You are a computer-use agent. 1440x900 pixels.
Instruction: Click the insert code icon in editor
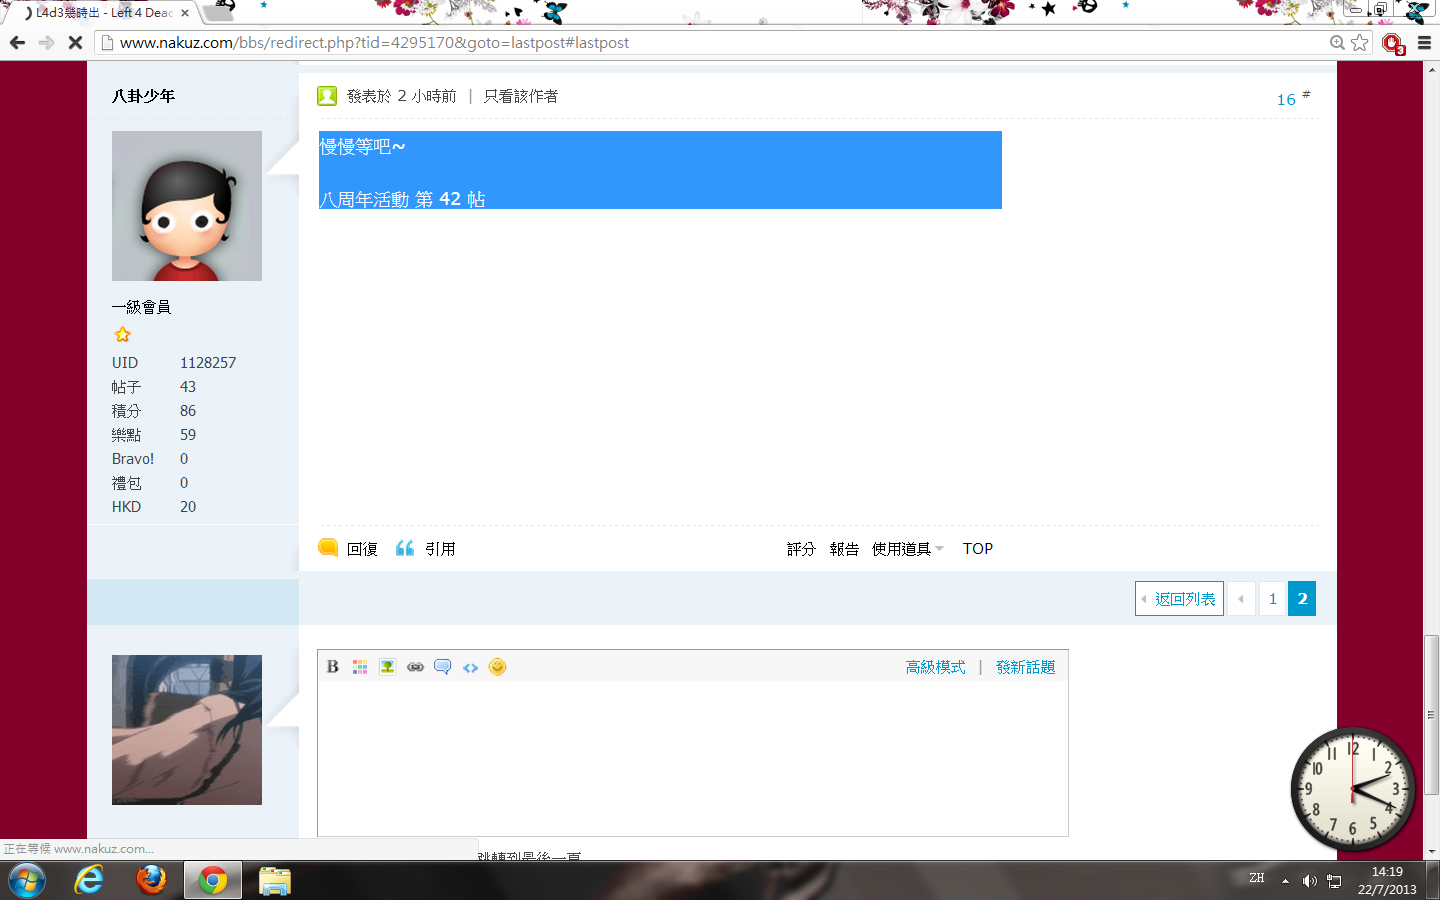pos(470,667)
